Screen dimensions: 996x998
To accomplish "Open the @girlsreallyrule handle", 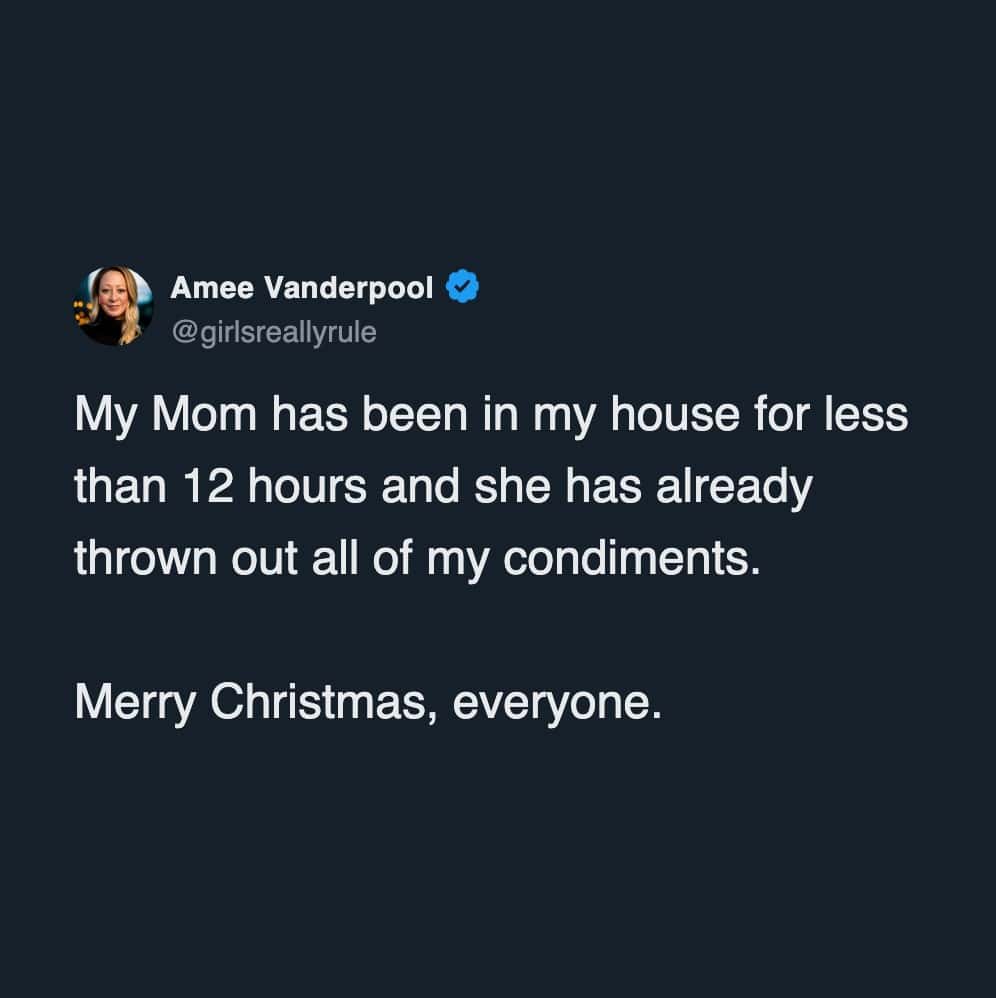I will (x=274, y=332).
